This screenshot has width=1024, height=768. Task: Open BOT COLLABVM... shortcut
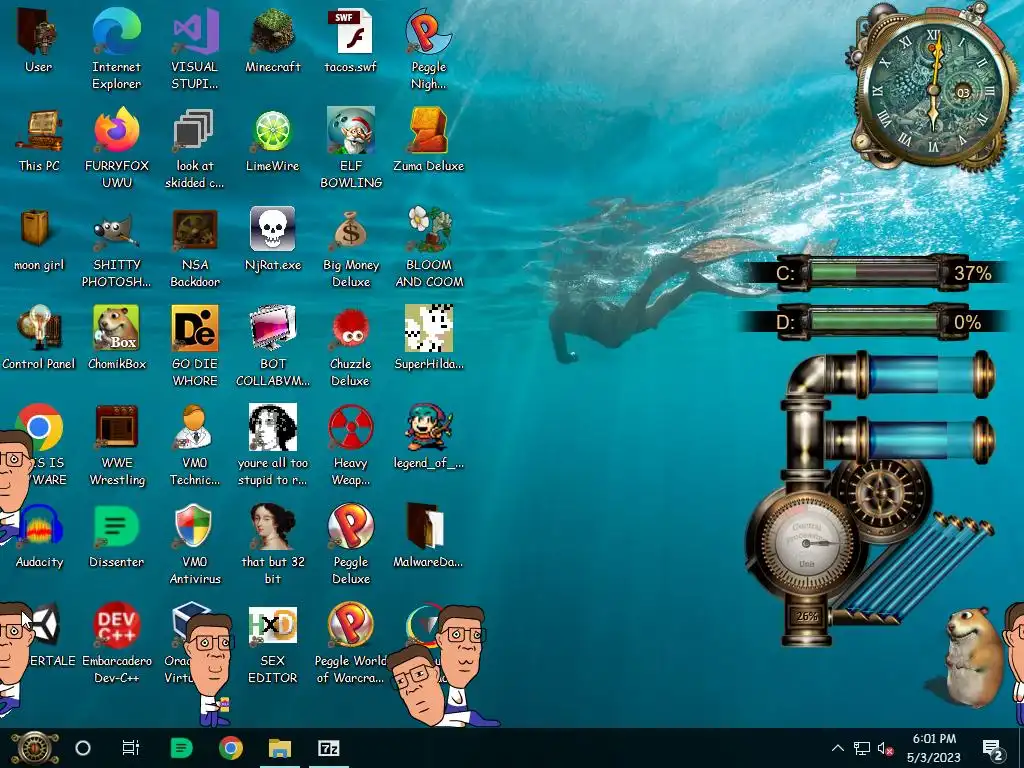273,347
